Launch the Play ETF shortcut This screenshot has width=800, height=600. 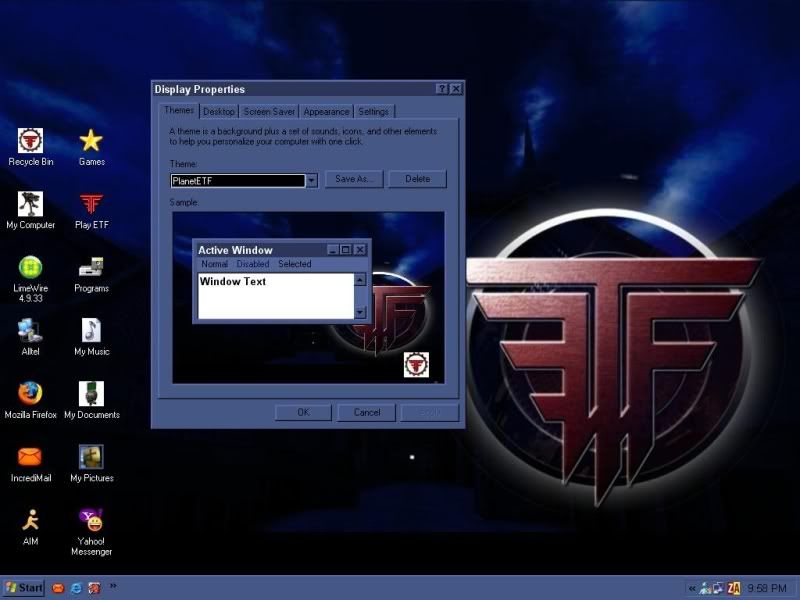[x=91, y=205]
